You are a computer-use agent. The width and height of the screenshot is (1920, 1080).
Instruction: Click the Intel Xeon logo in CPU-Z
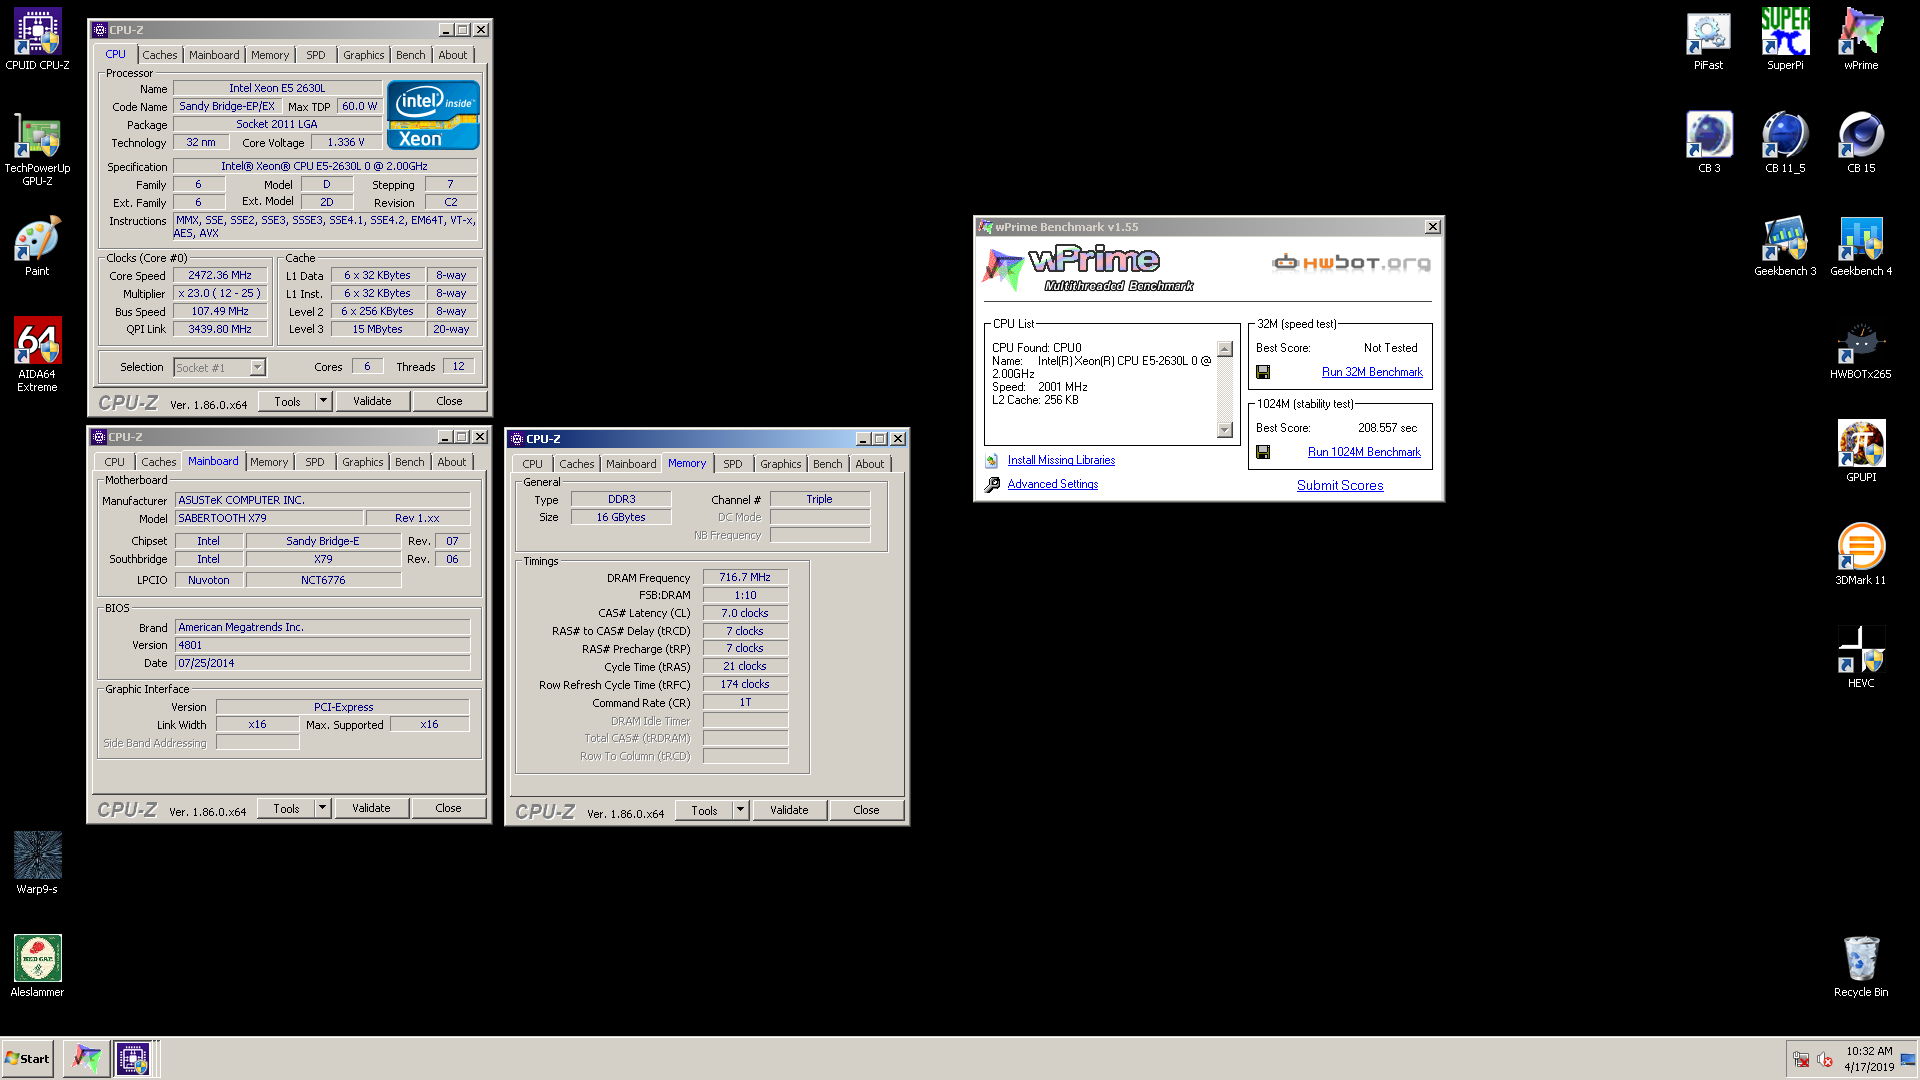433,115
